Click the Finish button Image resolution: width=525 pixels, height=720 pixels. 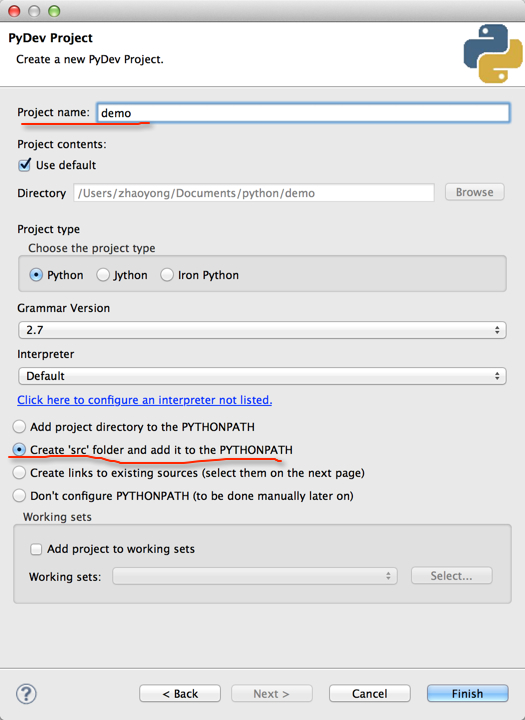tap(468, 693)
